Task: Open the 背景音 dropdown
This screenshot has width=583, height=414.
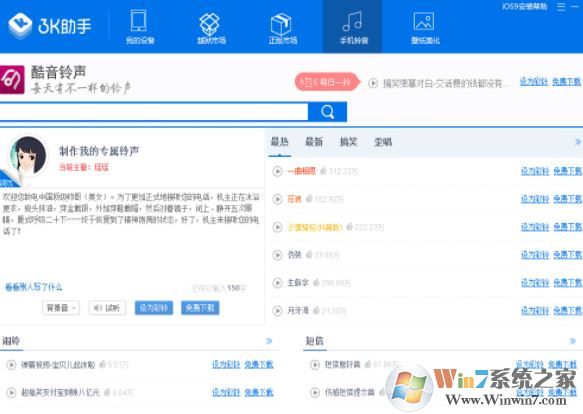Action: 61,308
